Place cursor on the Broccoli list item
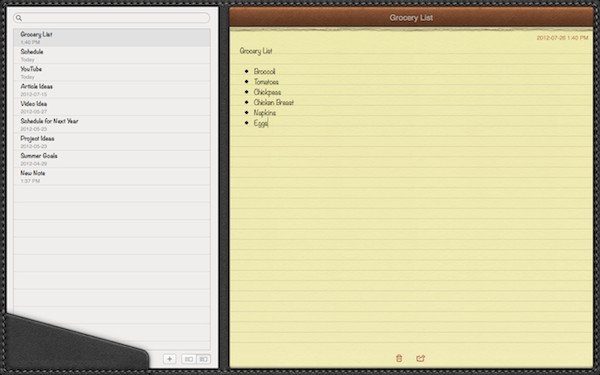Viewport: 600px width, 375px height. pos(264,72)
